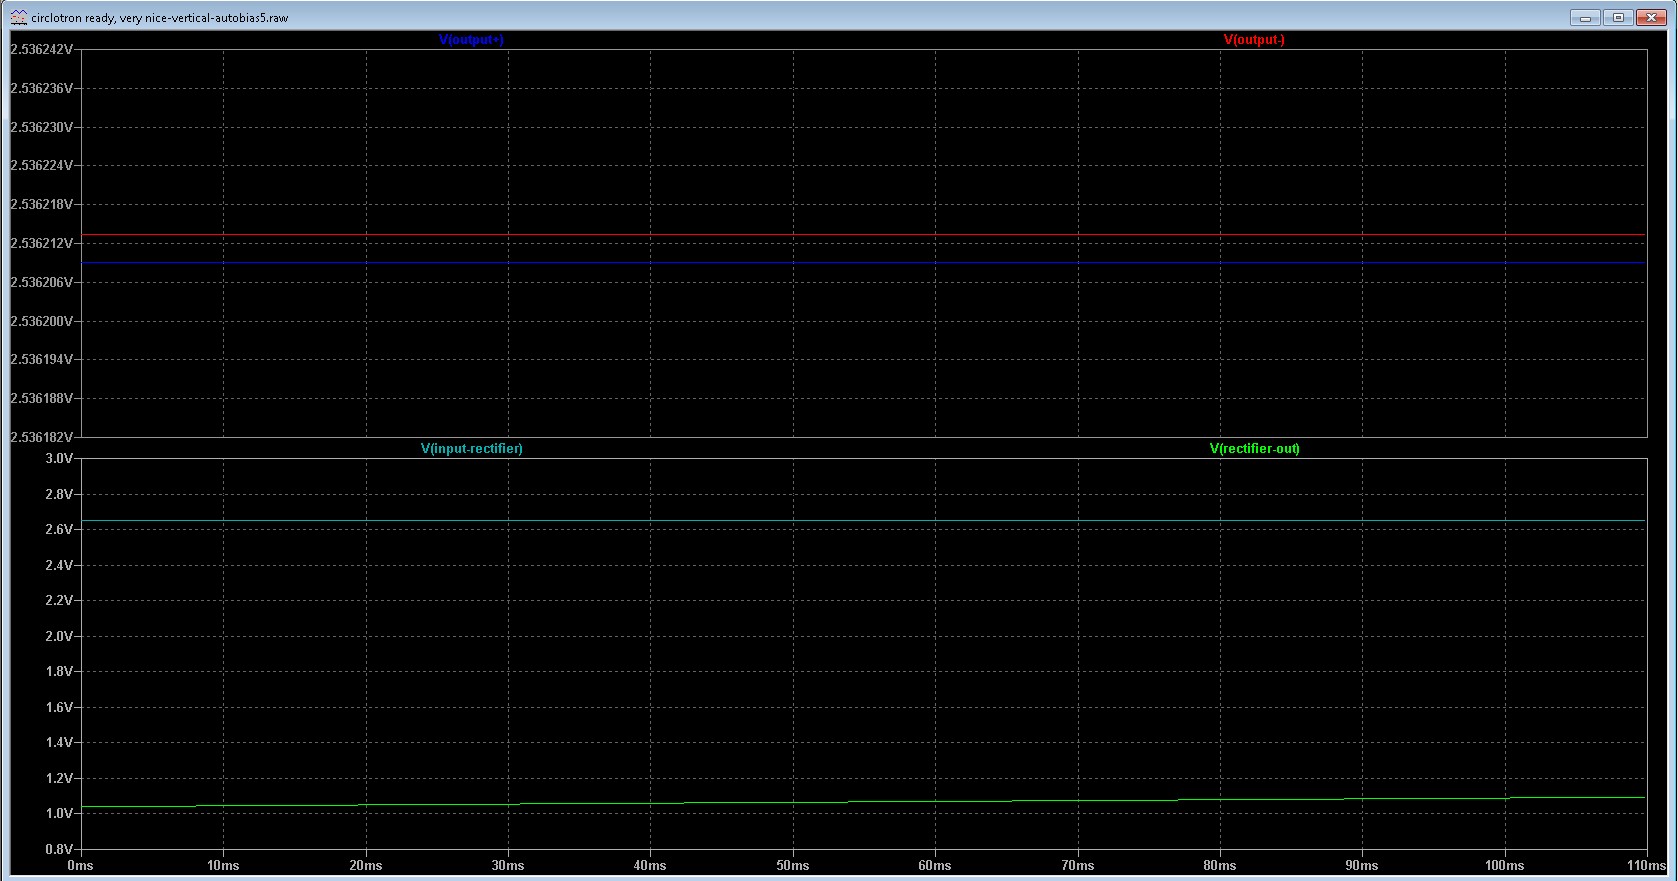Click the 2.6V axis label
Image resolution: width=1678 pixels, height=881 pixels.
[59, 529]
